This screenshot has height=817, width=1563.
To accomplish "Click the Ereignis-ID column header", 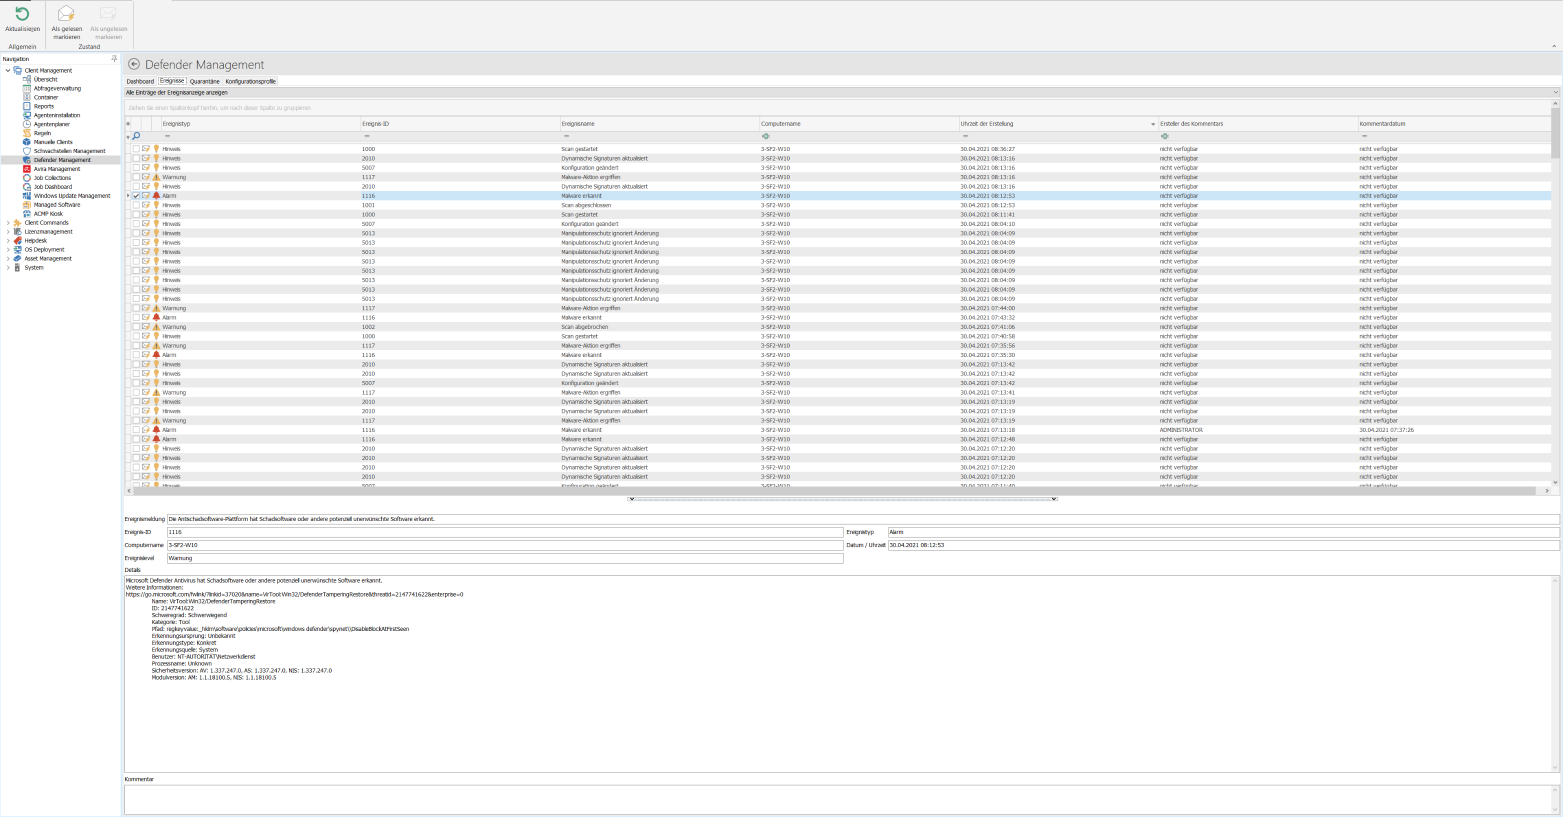I will 460,124.
